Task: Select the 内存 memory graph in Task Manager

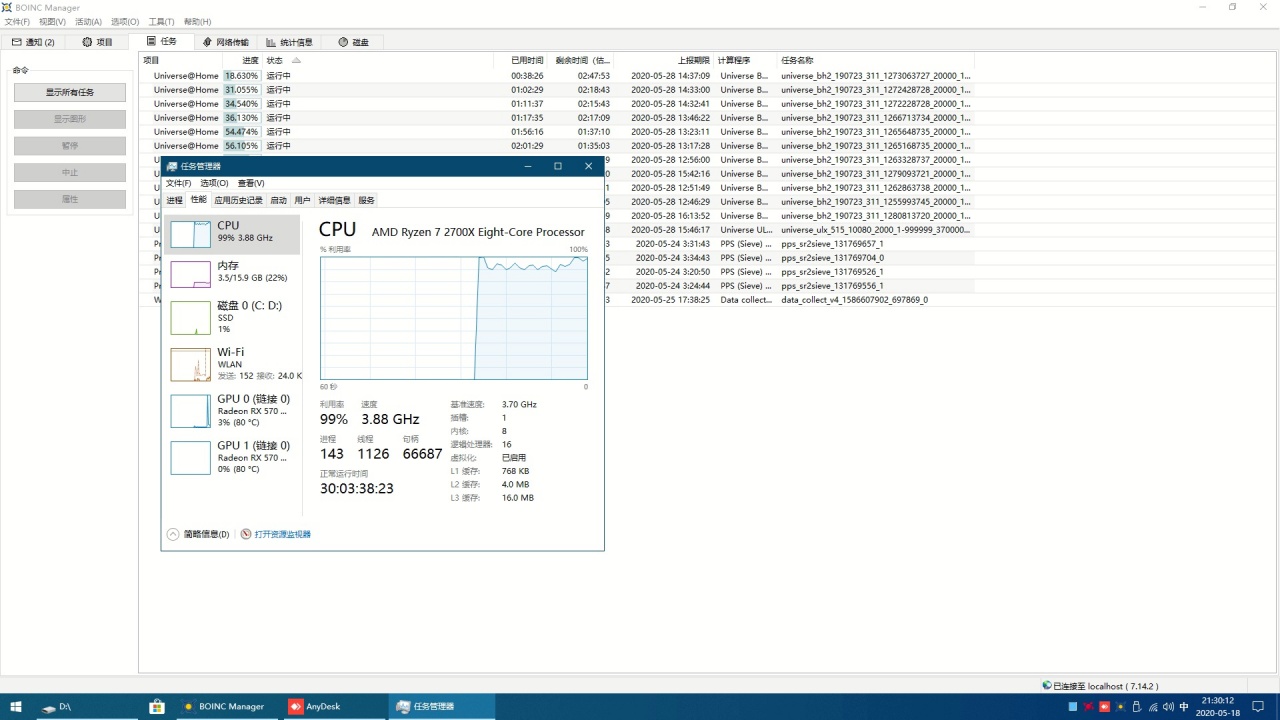Action: tap(190, 274)
